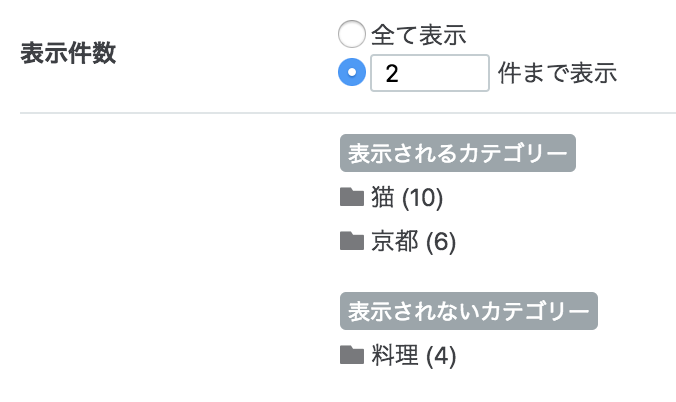Click the (6) count next to 京都
Image resolution: width=676 pixels, height=402 pixels.
tap(441, 242)
